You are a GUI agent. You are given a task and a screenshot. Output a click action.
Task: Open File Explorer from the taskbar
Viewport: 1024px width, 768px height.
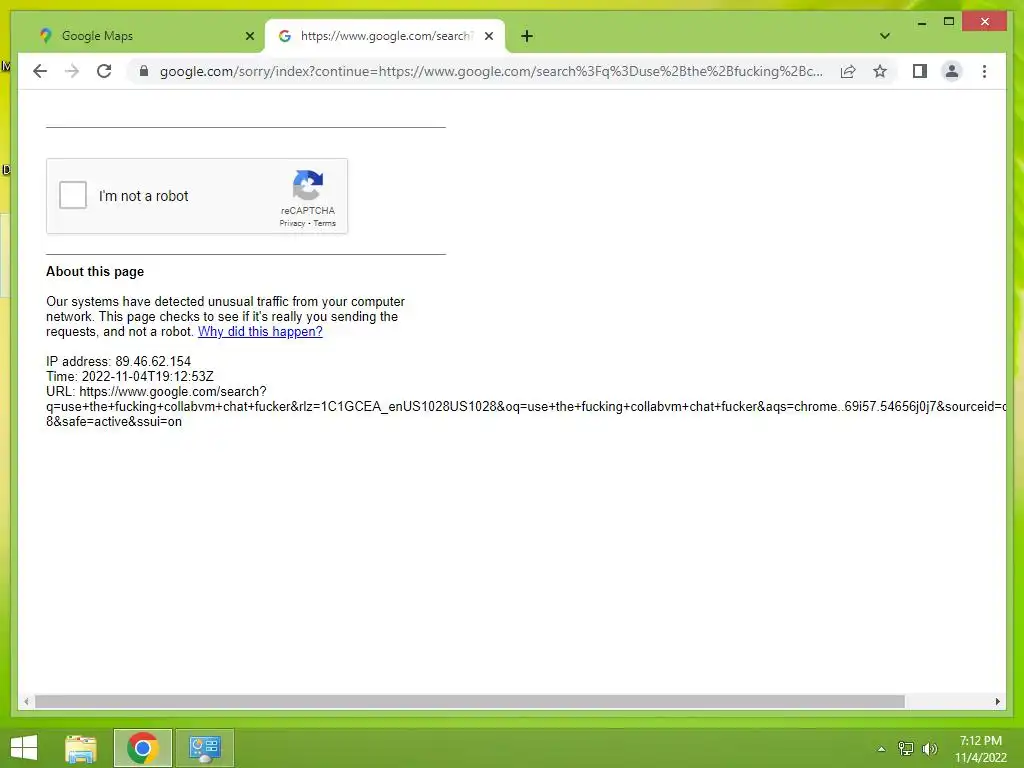click(81, 748)
